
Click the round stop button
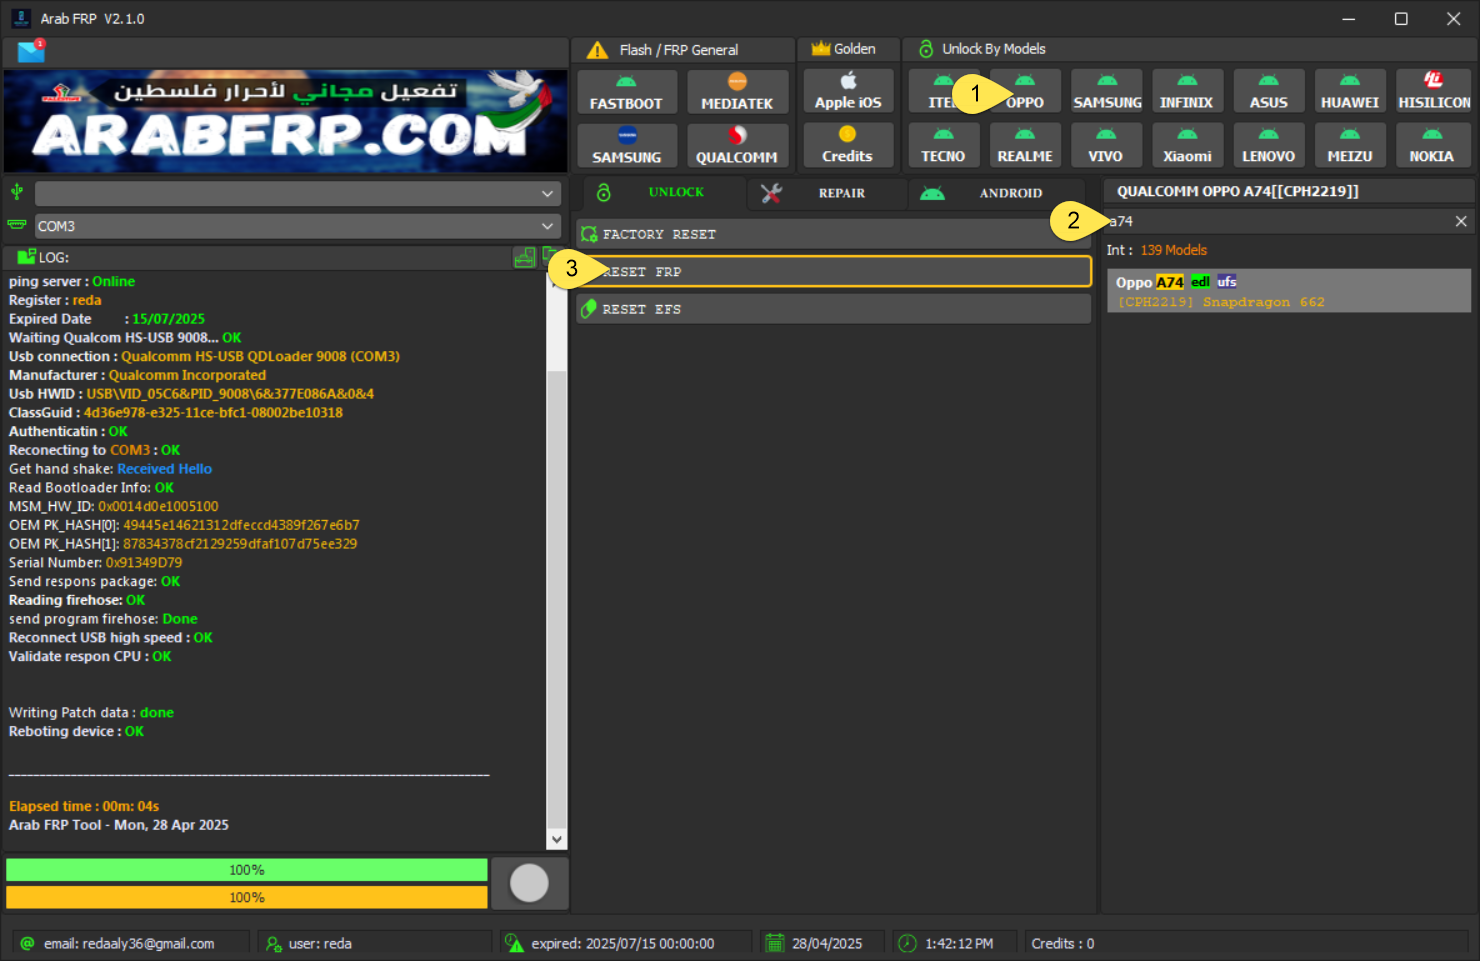pos(529,883)
